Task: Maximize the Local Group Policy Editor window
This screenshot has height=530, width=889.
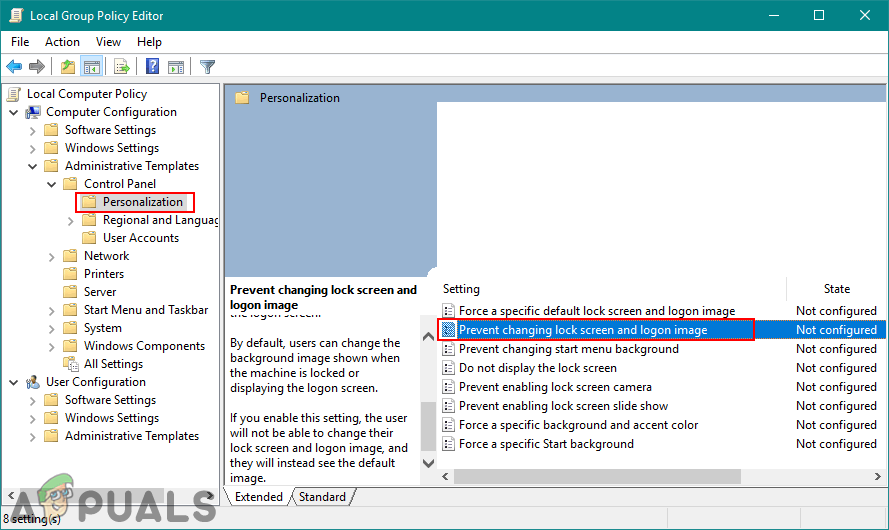Action: pos(819,15)
